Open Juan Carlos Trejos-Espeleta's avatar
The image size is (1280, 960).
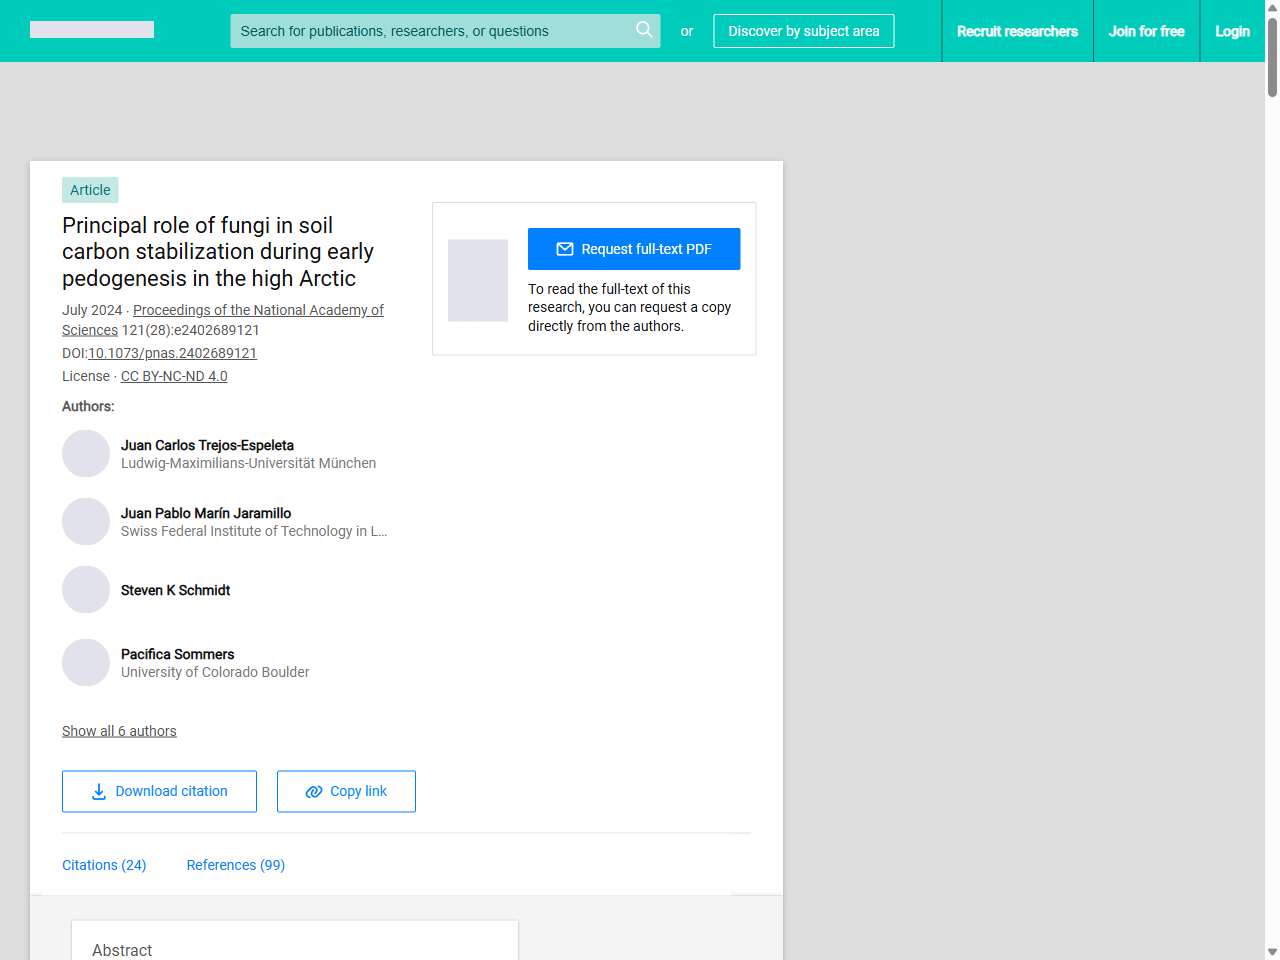point(86,454)
